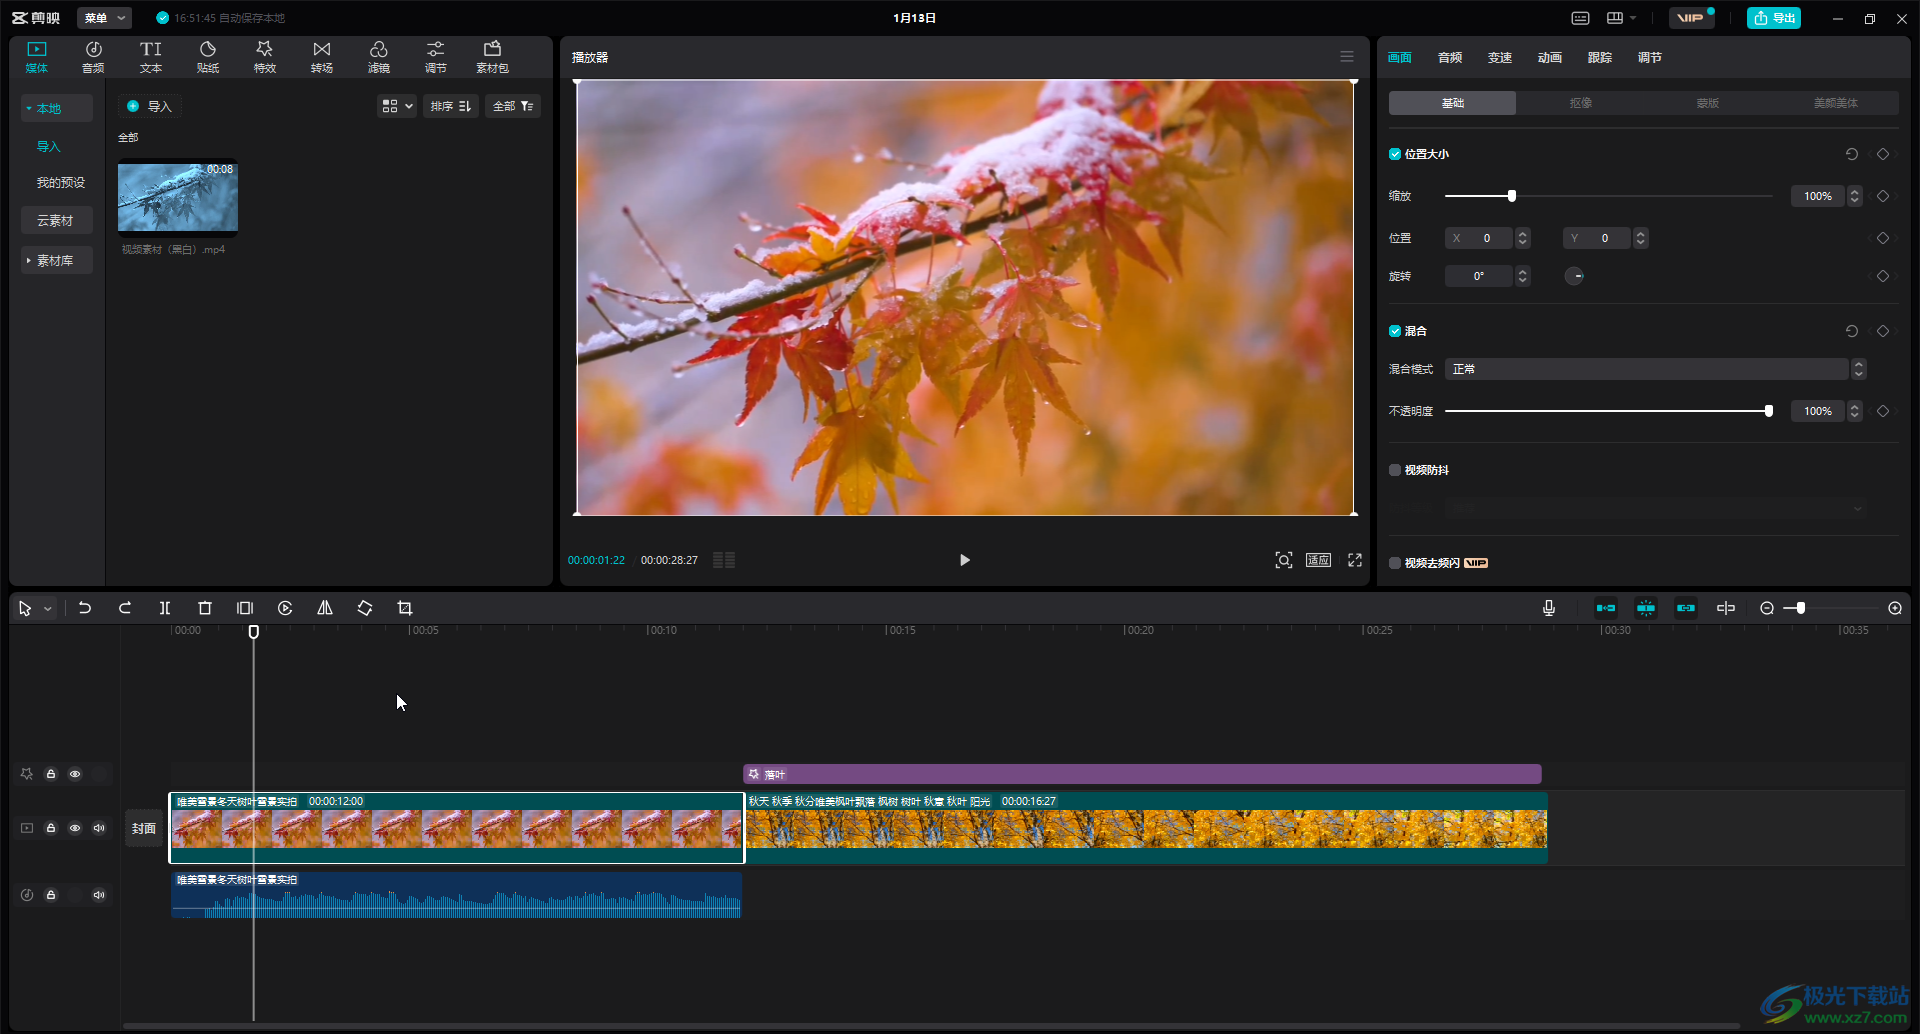The height and width of the screenshot is (1034, 1920).
Task: Click the rotate icon in timeline toolbar
Action: click(365, 608)
